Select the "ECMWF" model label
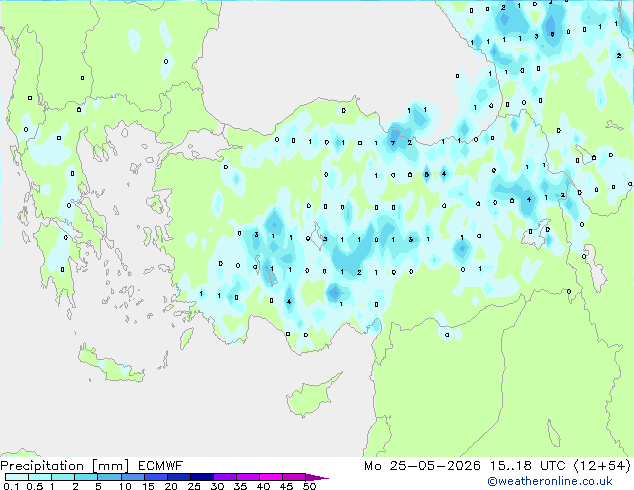 tap(161, 466)
